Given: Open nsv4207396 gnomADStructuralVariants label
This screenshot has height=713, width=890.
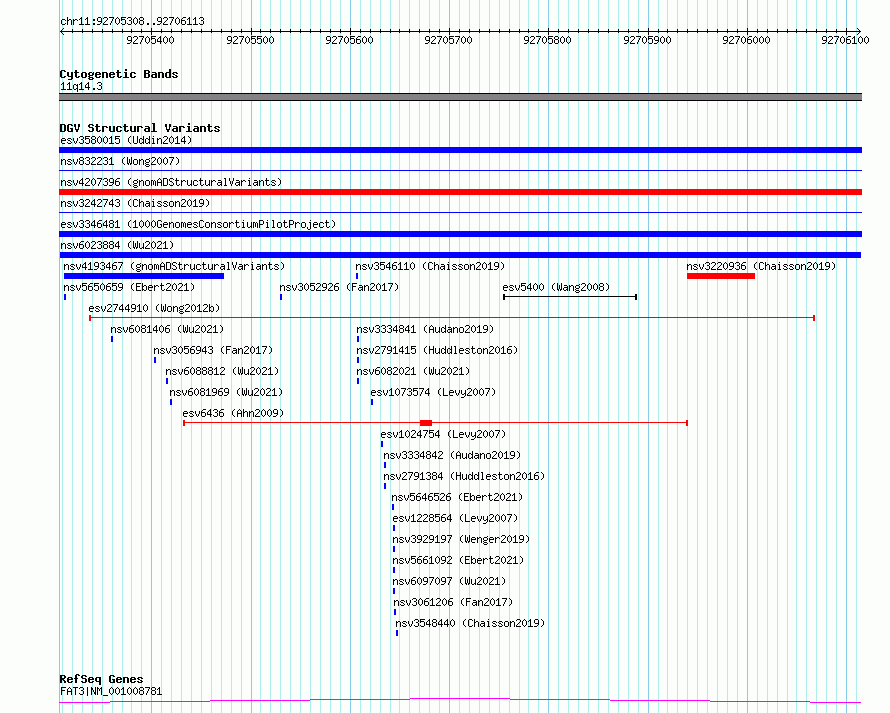Looking at the screenshot, I should (x=171, y=182).
